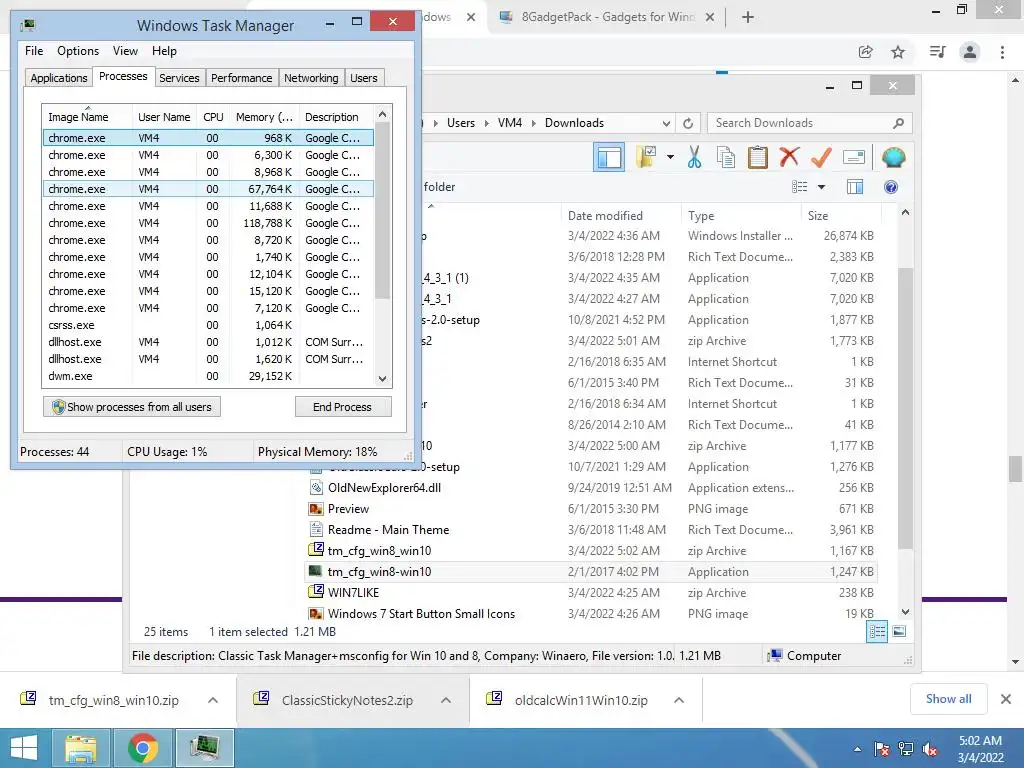Select the dwm.exe process row
The width and height of the screenshot is (1024, 768).
point(208,376)
